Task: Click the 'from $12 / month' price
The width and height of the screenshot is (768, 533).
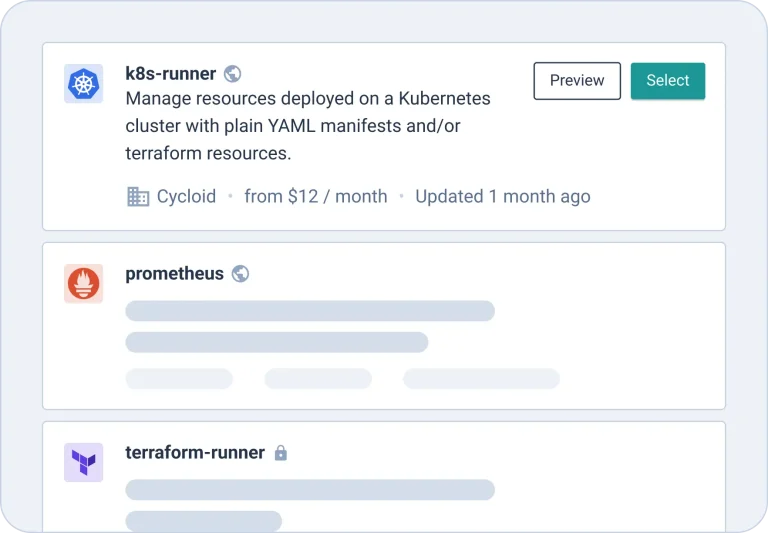Action: coord(316,196)
